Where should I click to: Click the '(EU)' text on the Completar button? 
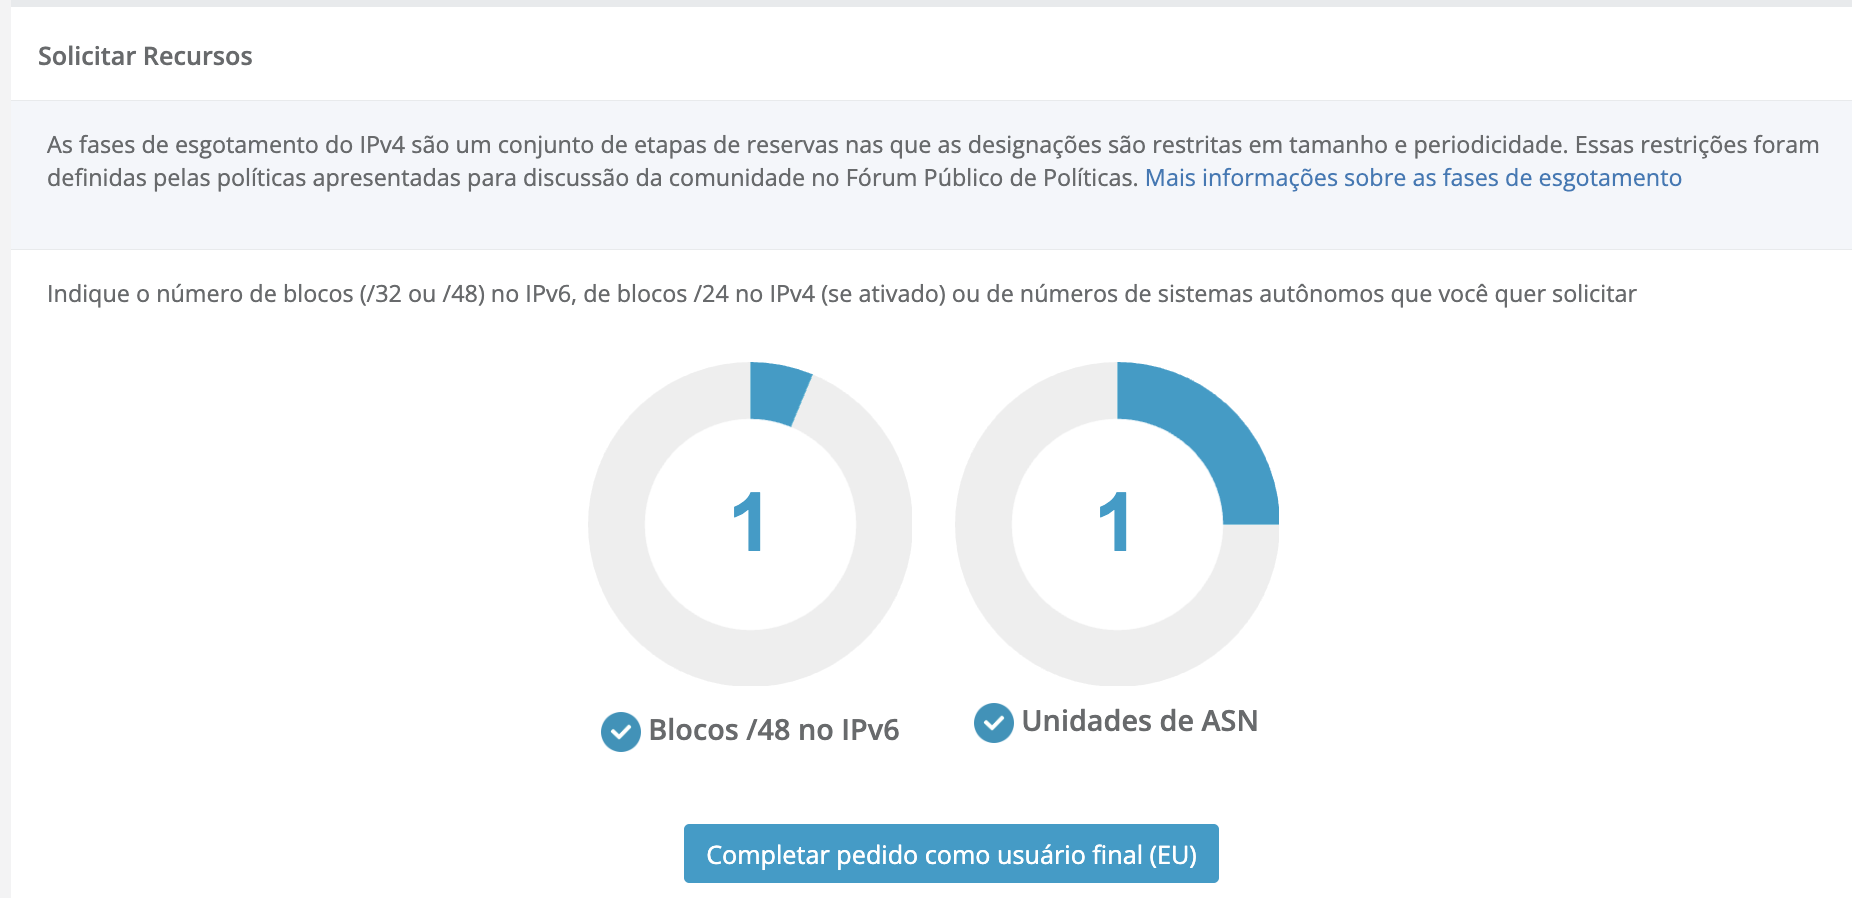click(x=1172, y=855)
